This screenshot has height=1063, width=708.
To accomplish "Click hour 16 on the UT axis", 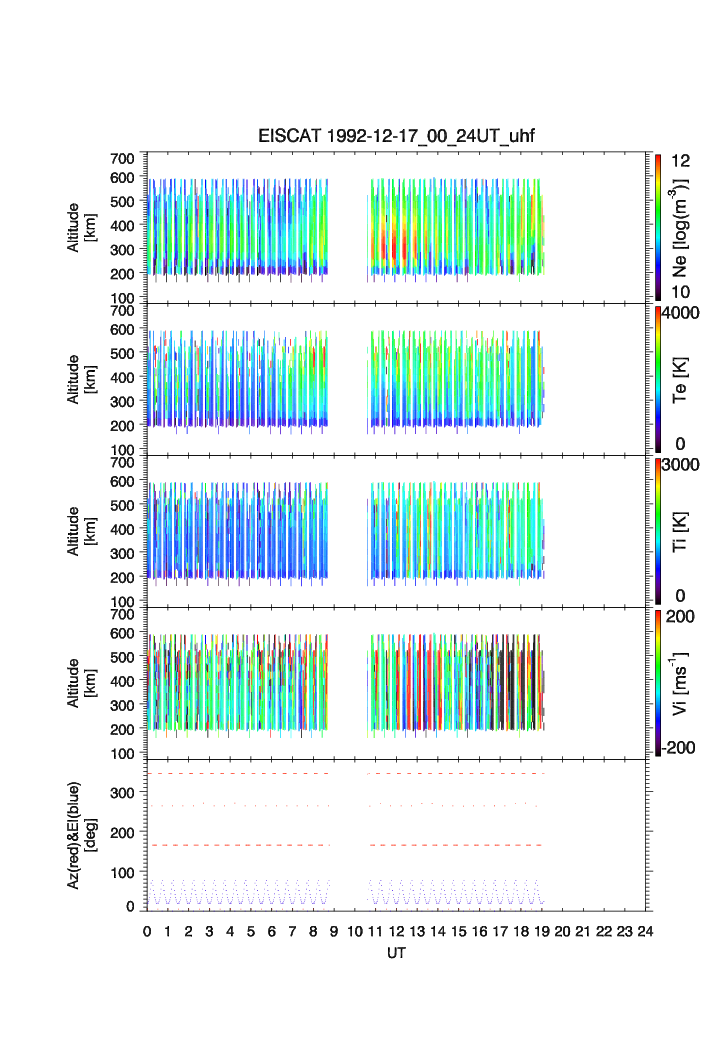I will pos(479,931).
